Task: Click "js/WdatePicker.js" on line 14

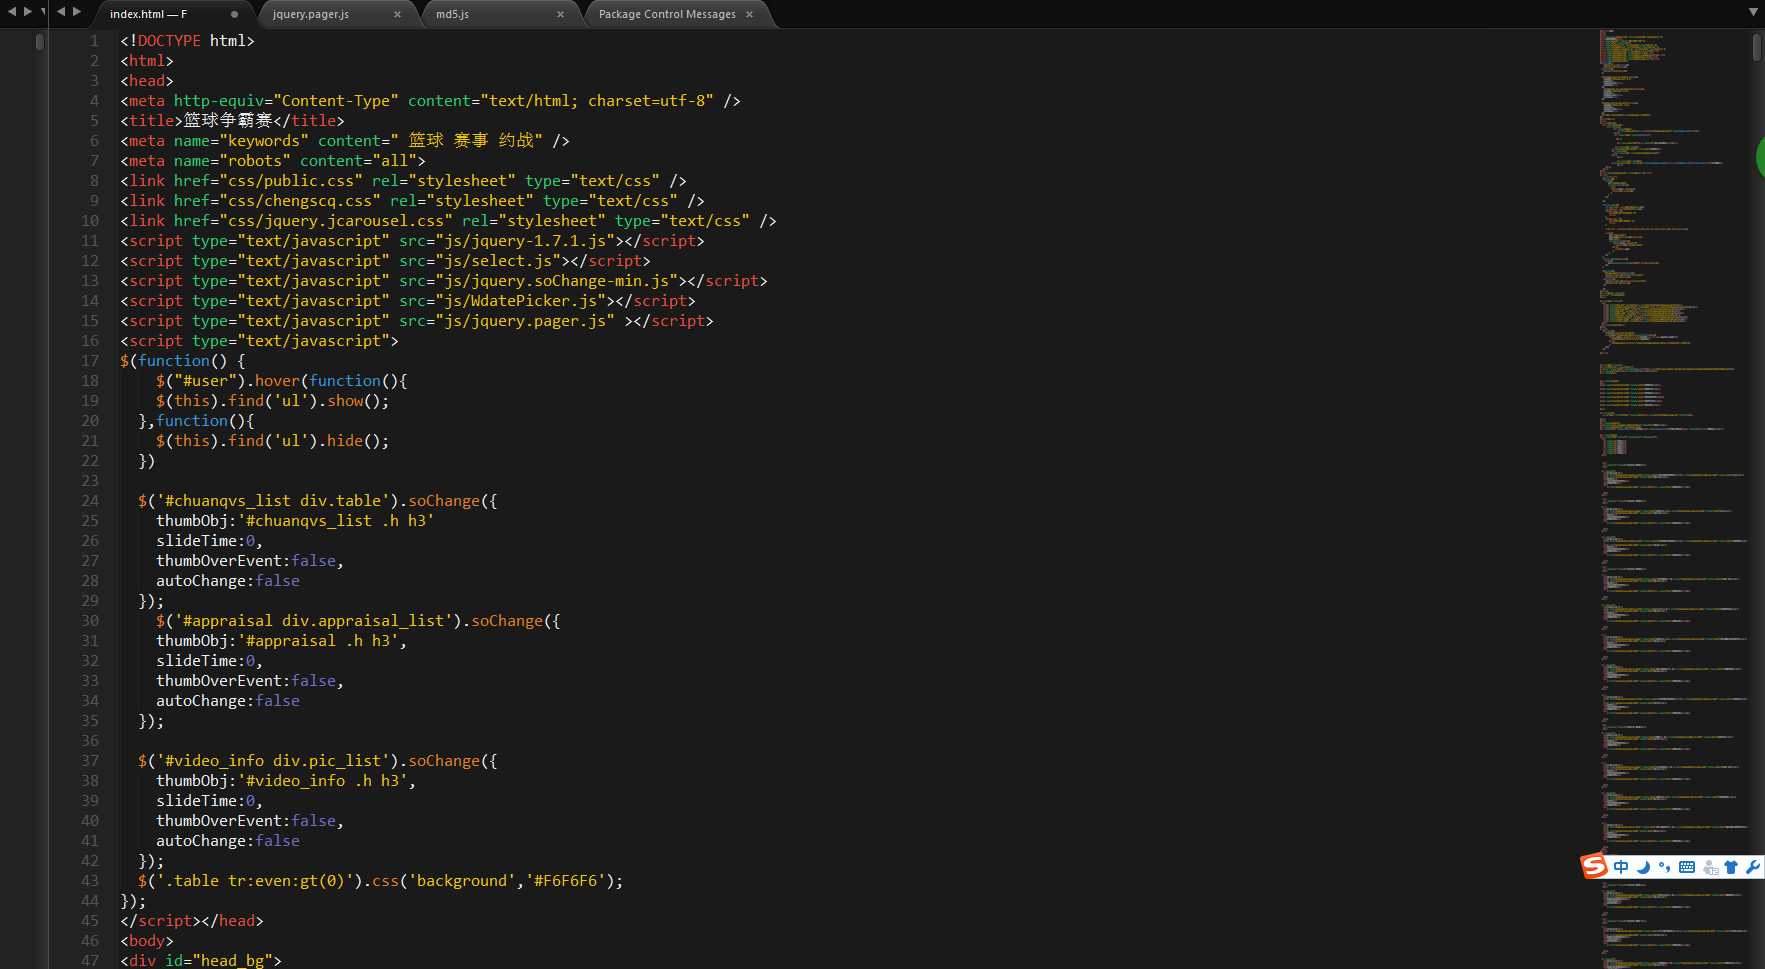Action: [521, 301]
